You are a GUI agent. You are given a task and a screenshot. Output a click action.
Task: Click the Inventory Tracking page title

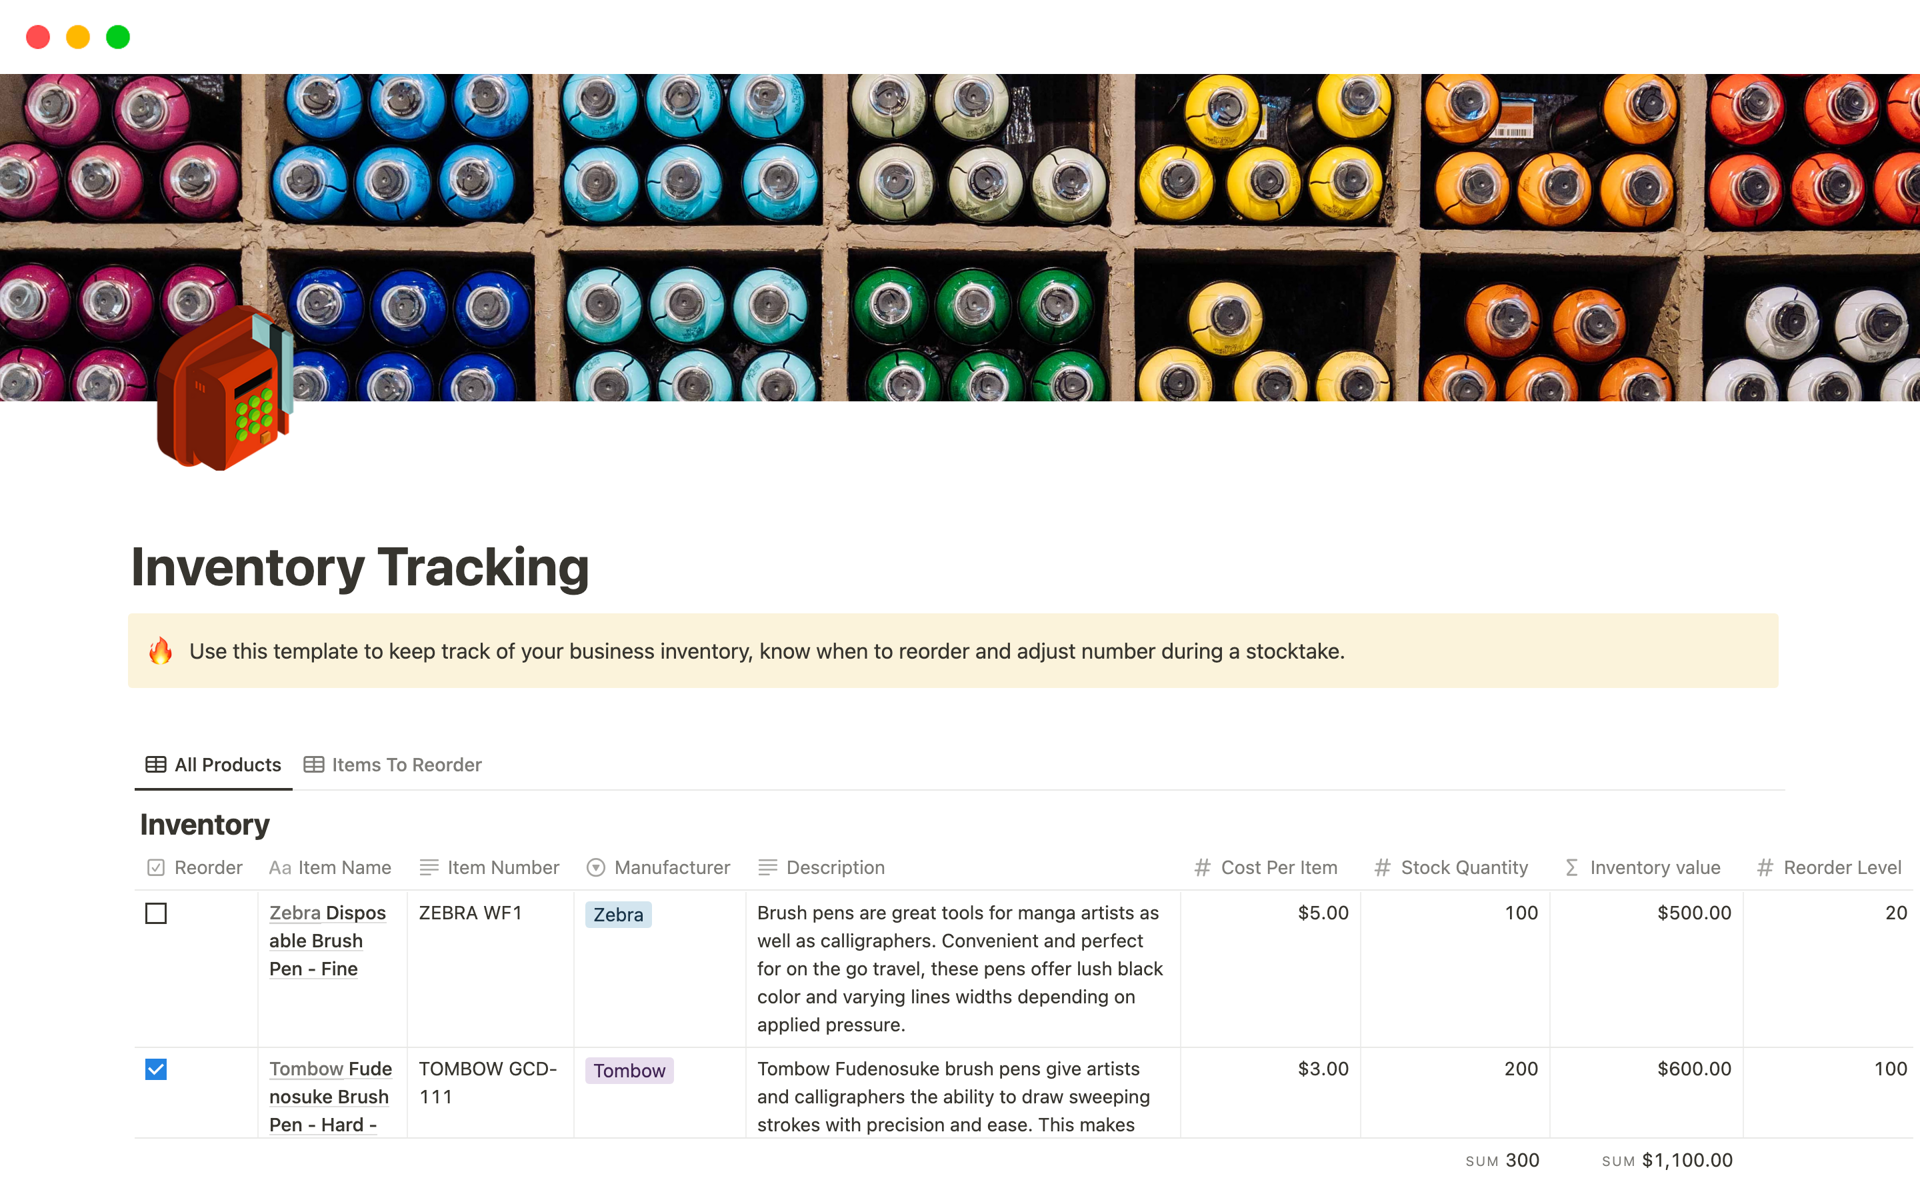pyautogui.click(x=361, y=567)
